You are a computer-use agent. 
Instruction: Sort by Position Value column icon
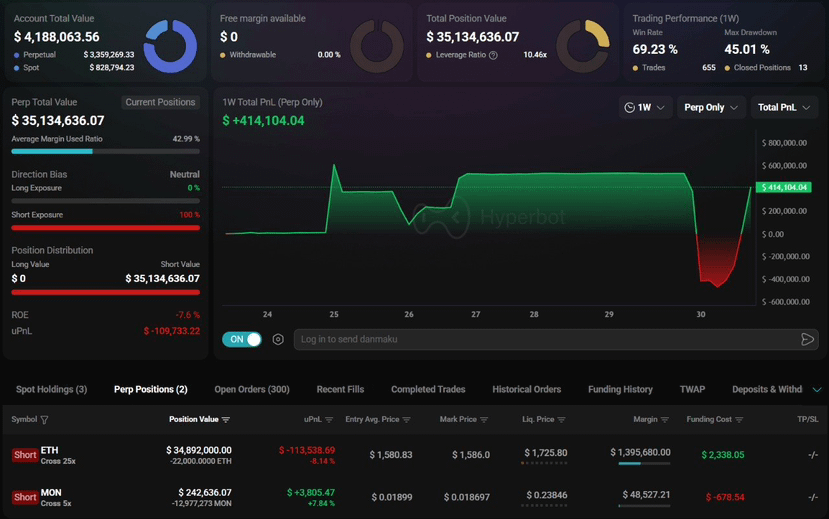tap(226, 420)
